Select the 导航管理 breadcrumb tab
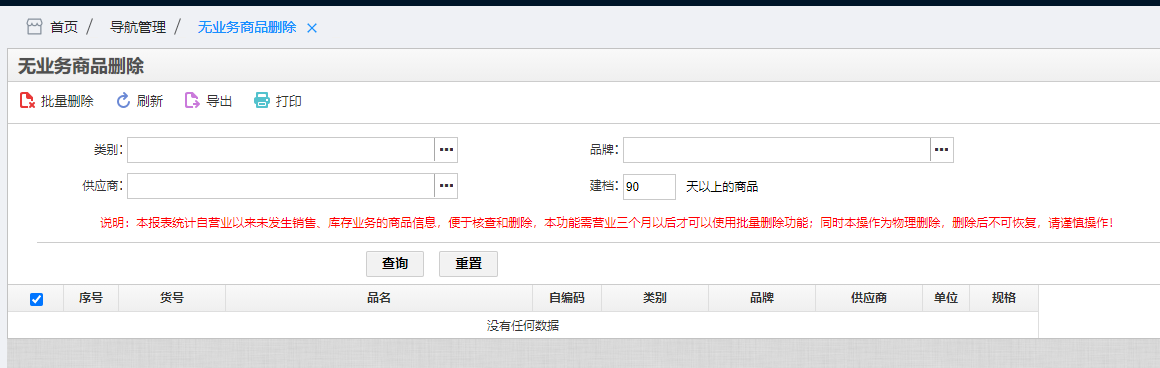Viewport: 1160px width, 368px height. pos(138,27)
